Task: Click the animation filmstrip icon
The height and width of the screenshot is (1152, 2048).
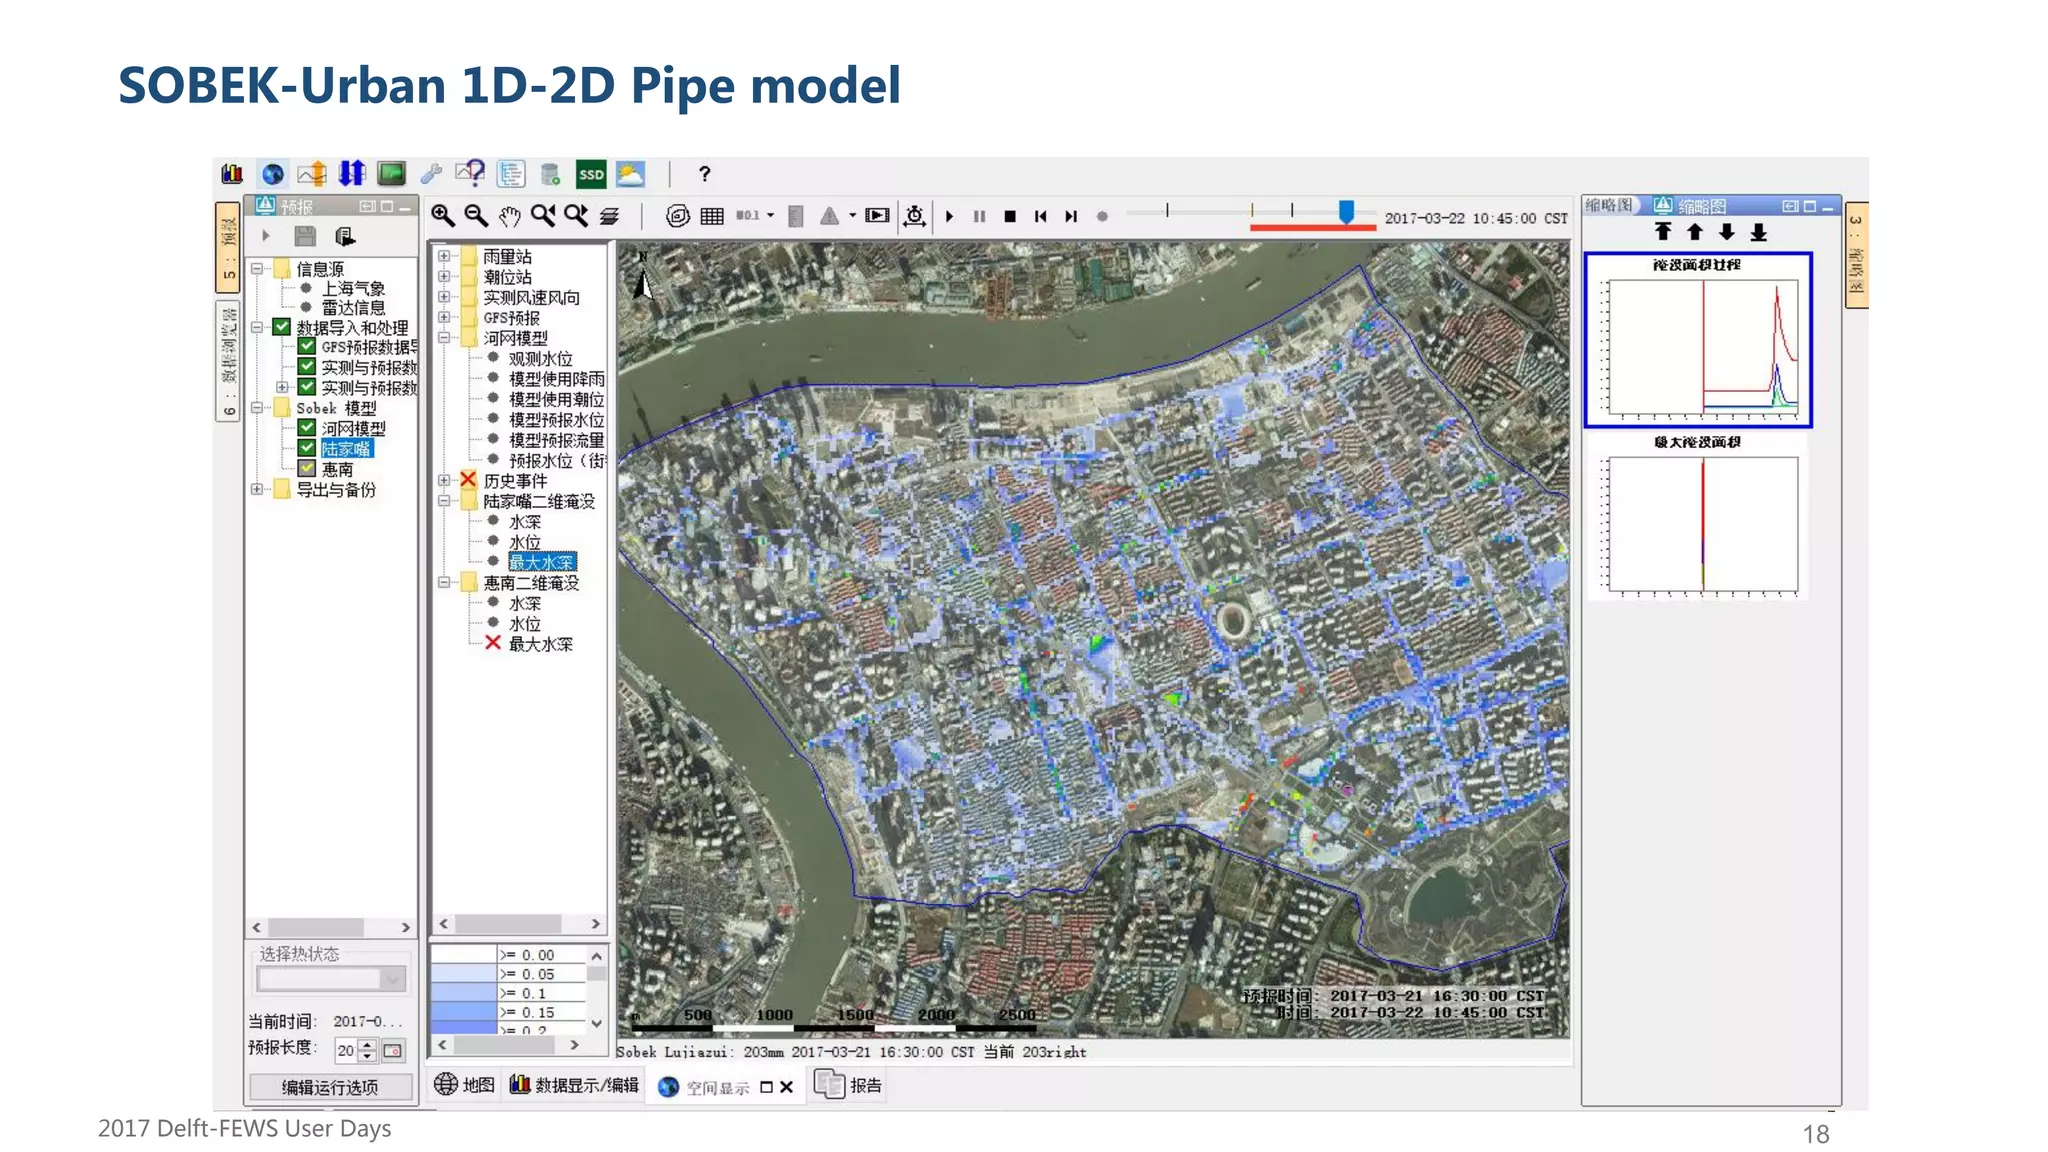Action: coord(877,216)
